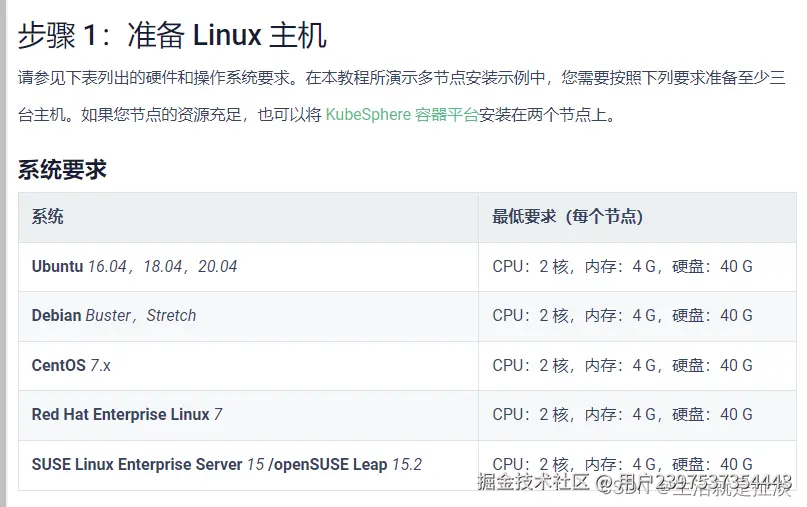Click the minimum requirements cell for CentOS
Image resolution: width=807 pixels, height=507 pixels.
coord(622,365)
